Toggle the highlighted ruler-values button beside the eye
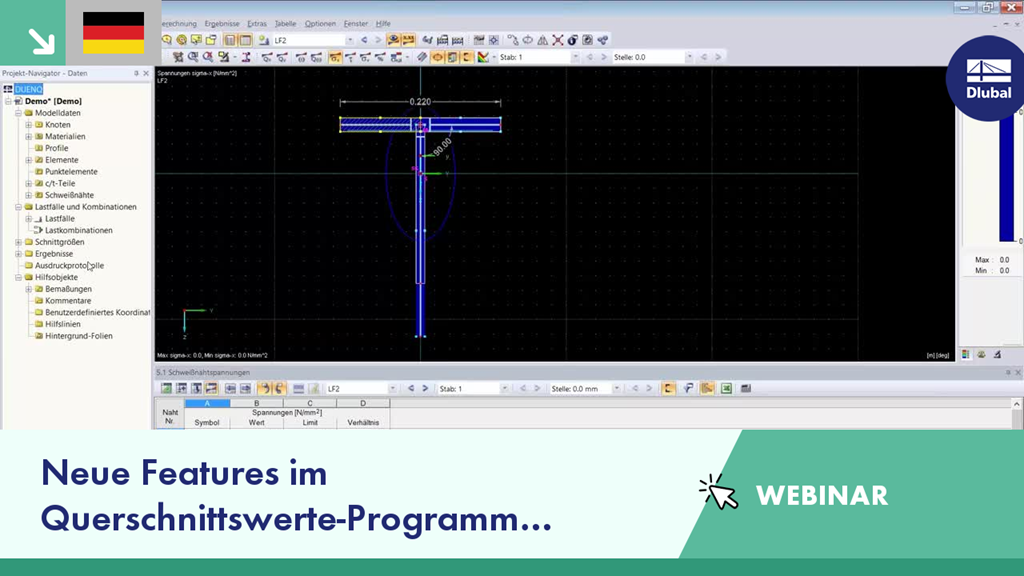 pyautogui.click(x=408, y=40)
